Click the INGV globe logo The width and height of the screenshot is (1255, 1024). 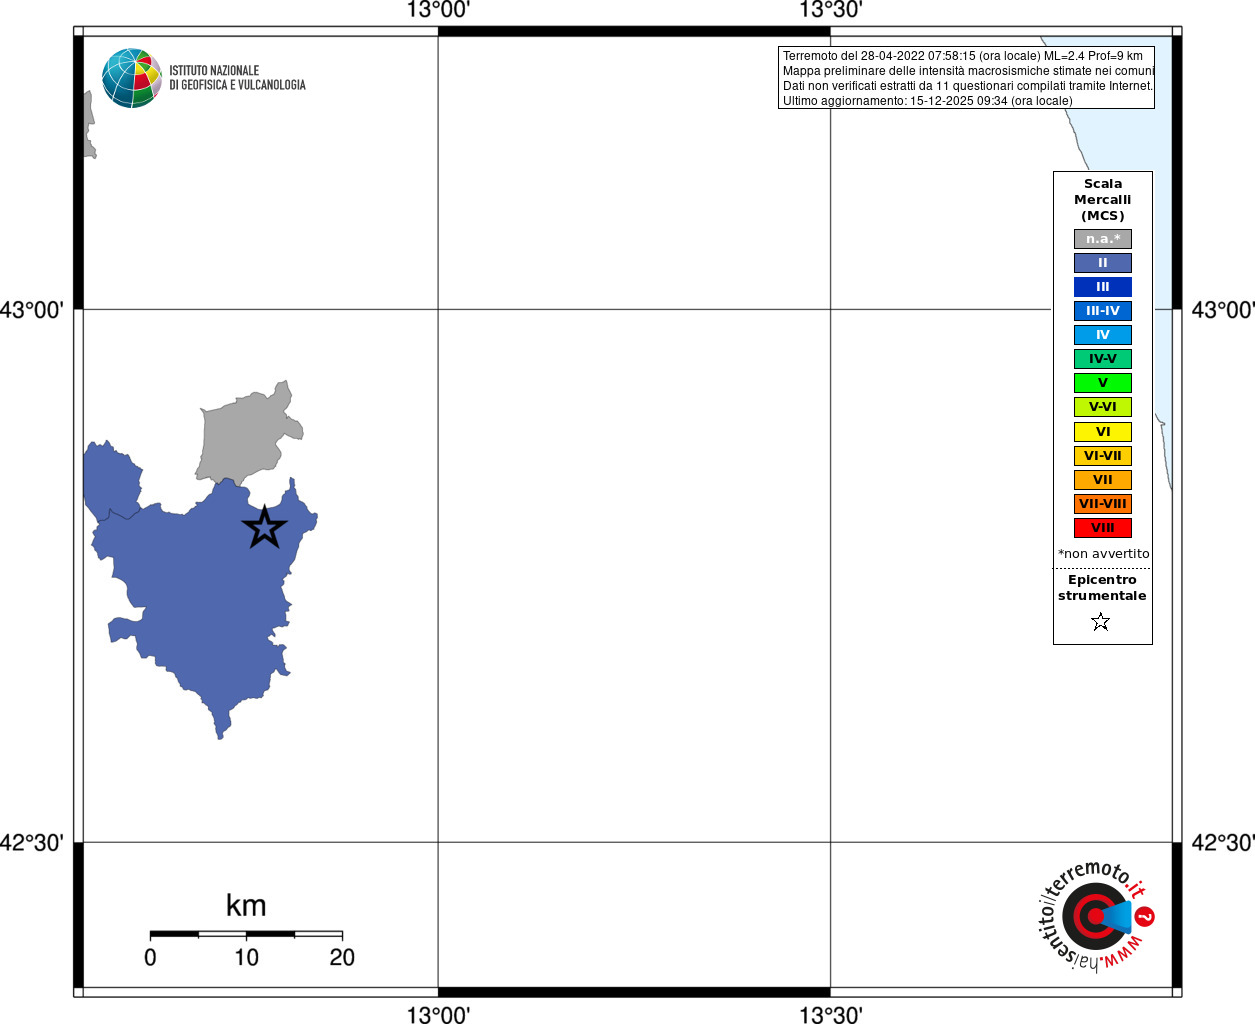[x=132, y=78]
